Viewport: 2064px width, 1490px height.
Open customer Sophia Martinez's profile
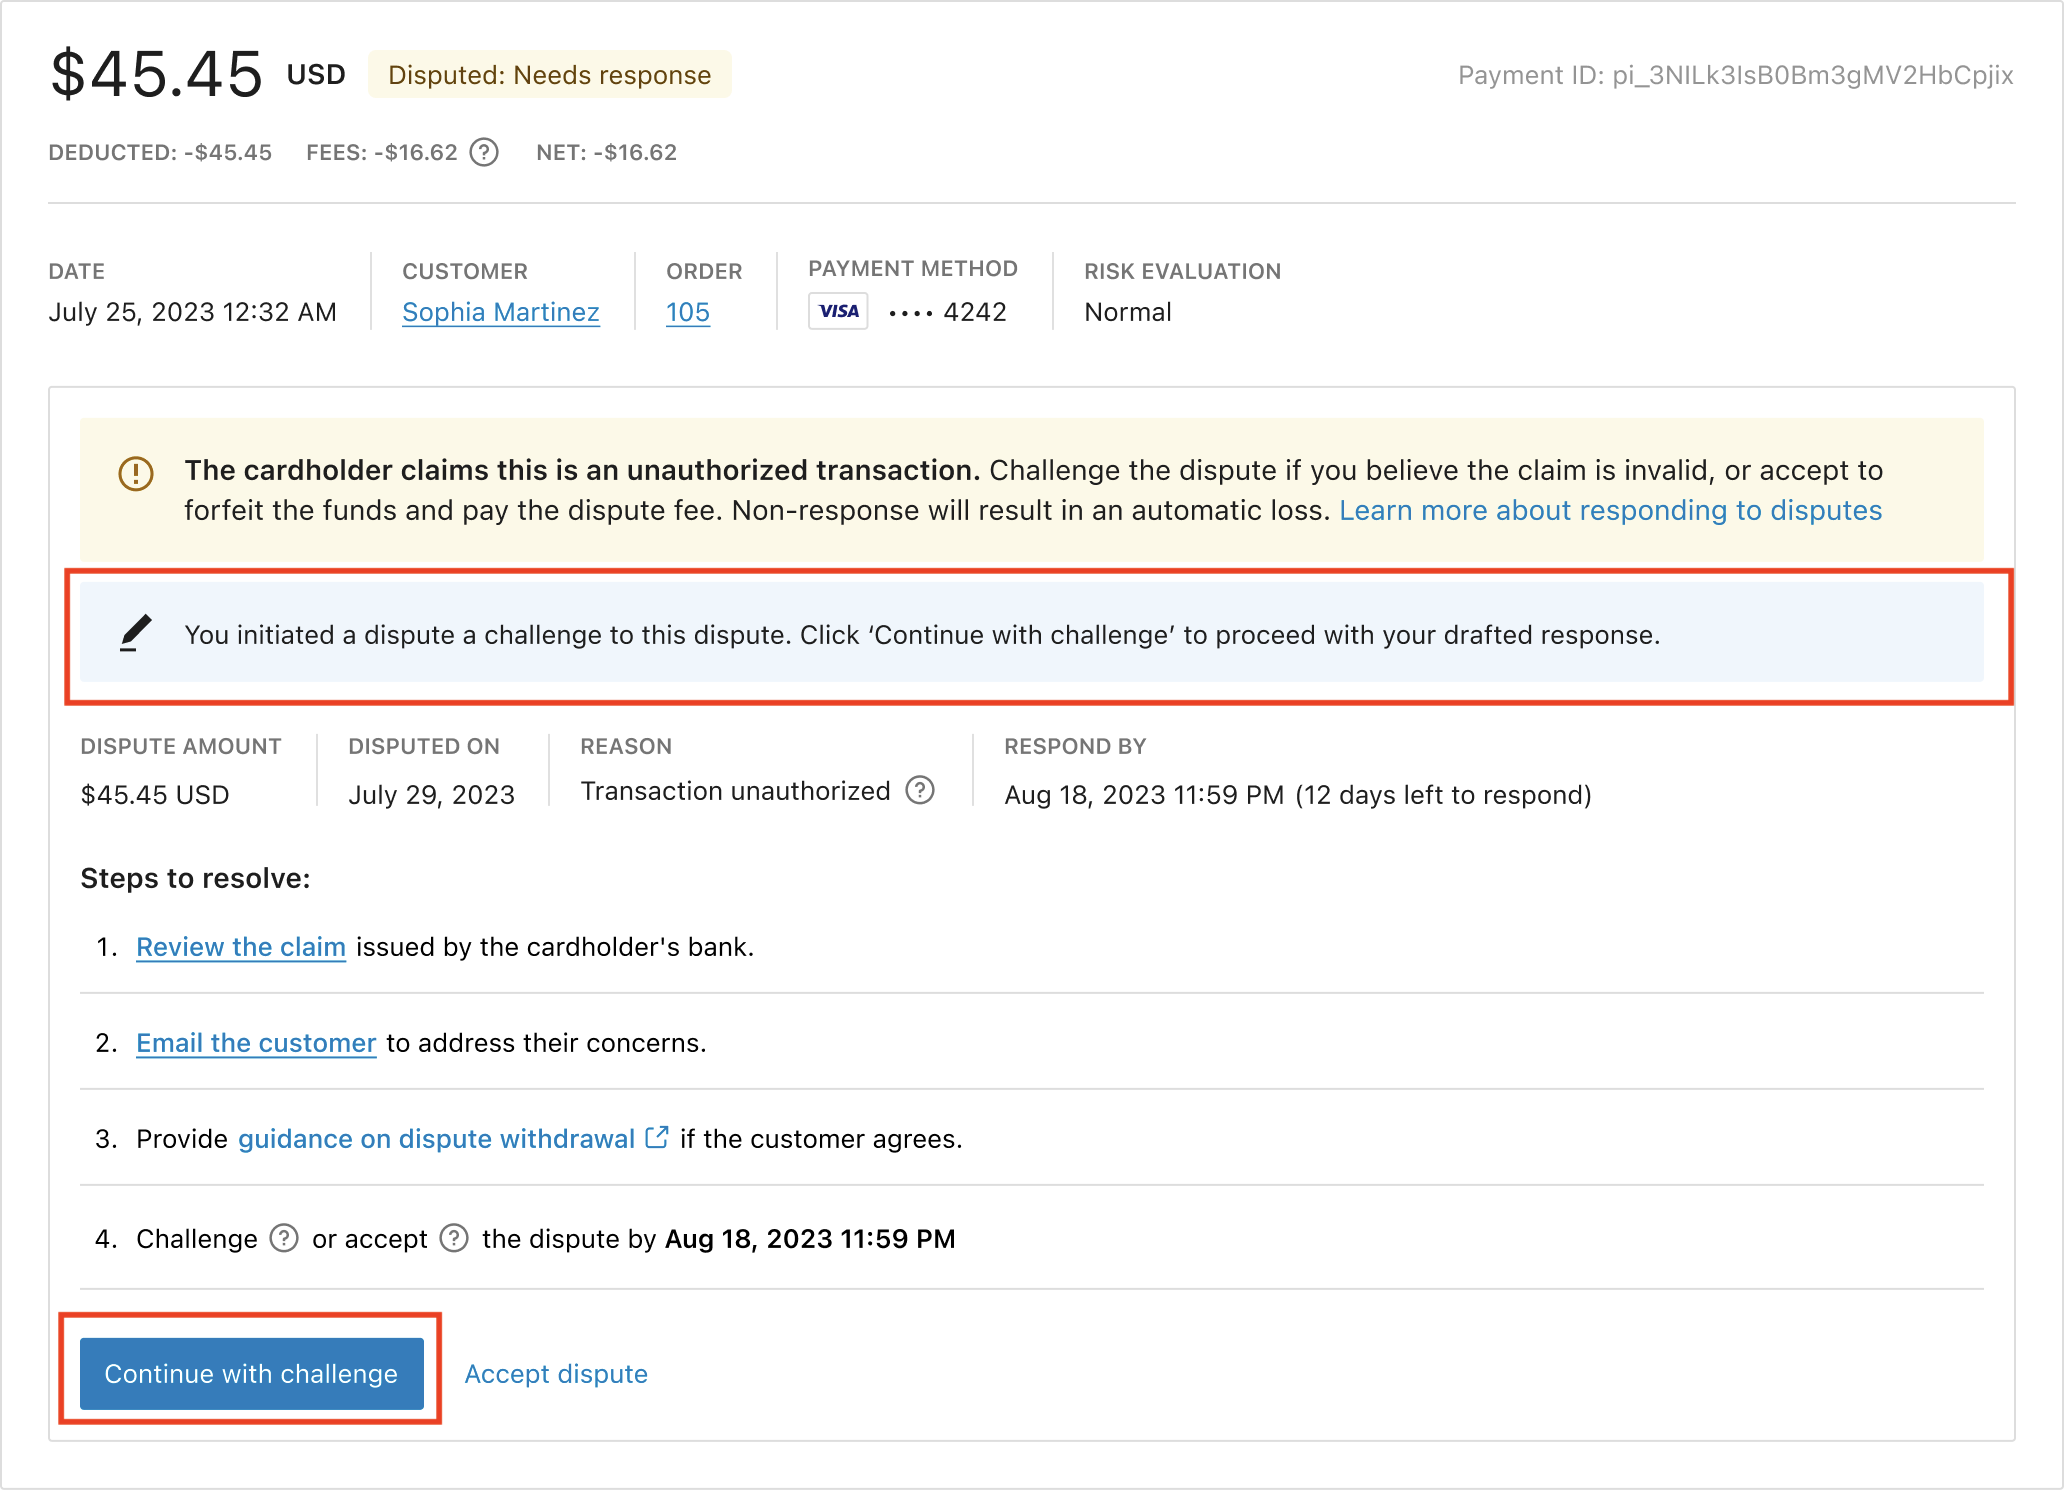point(500,311)
